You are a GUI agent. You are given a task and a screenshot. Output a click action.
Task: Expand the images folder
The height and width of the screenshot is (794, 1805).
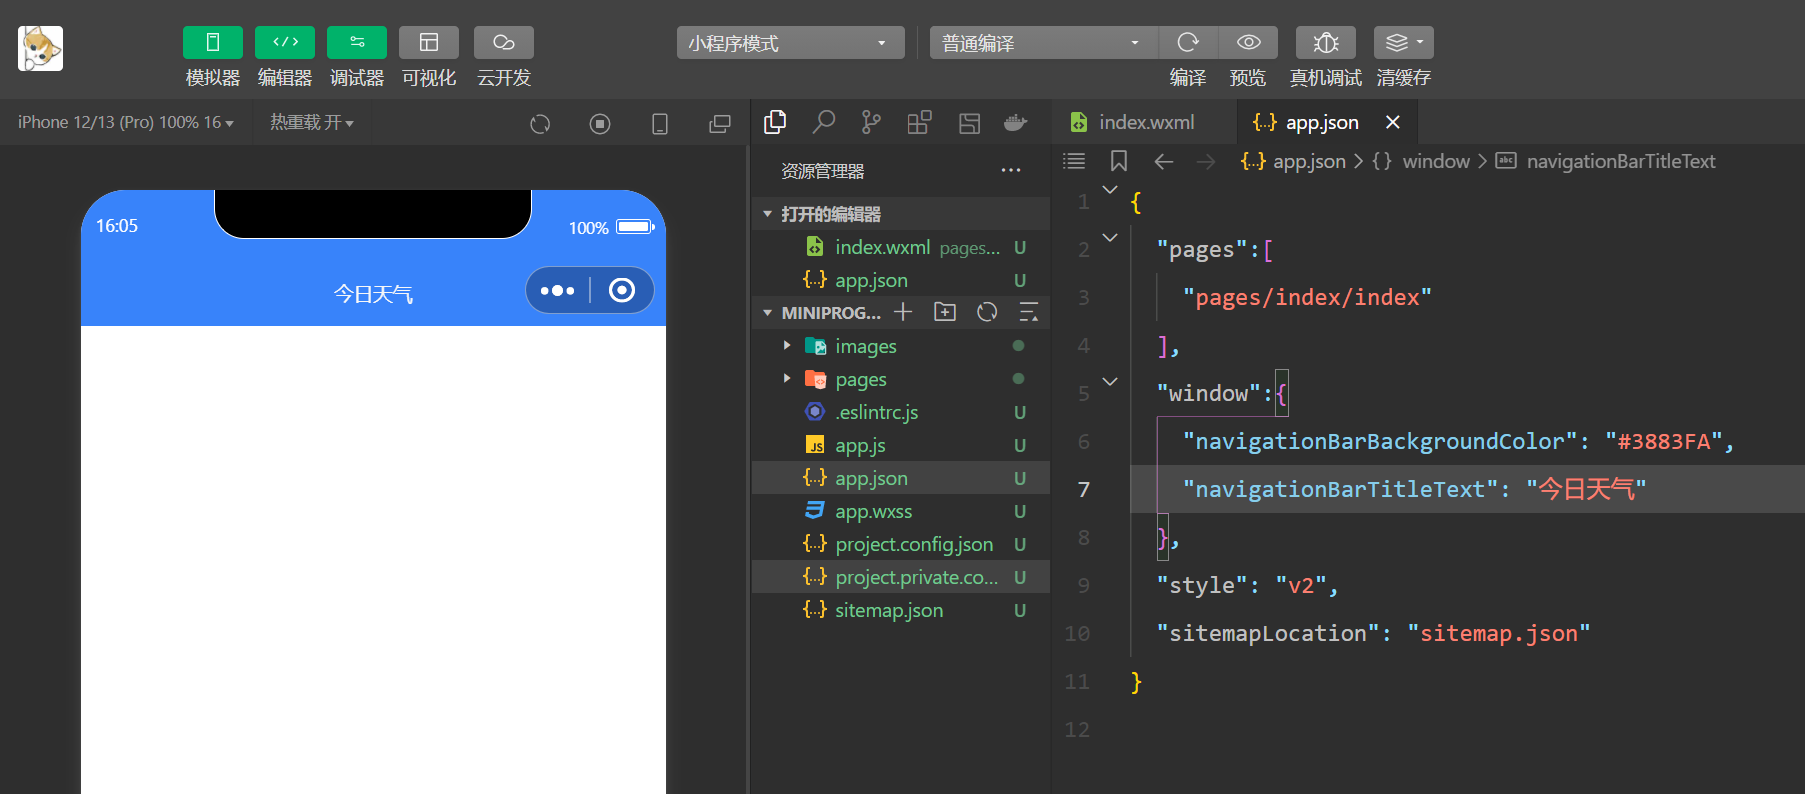pos(901,346)
